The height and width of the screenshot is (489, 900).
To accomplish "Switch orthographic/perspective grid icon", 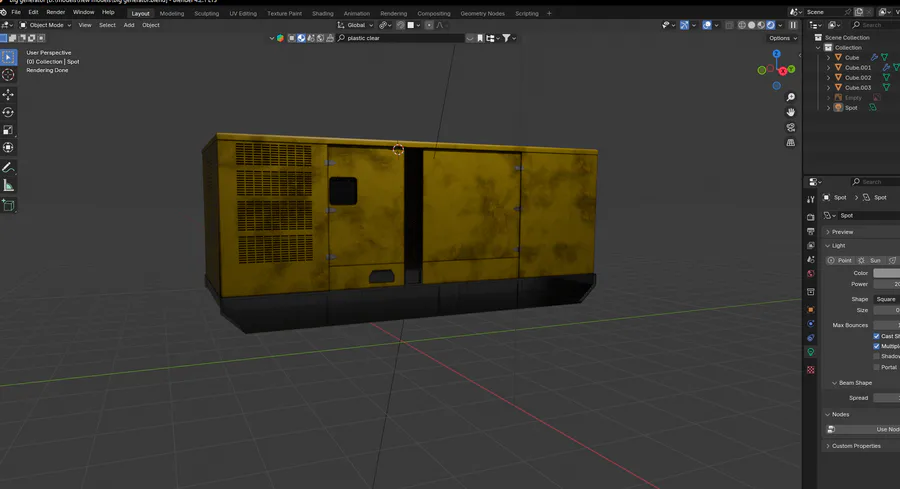I will [x=791, y=142].
